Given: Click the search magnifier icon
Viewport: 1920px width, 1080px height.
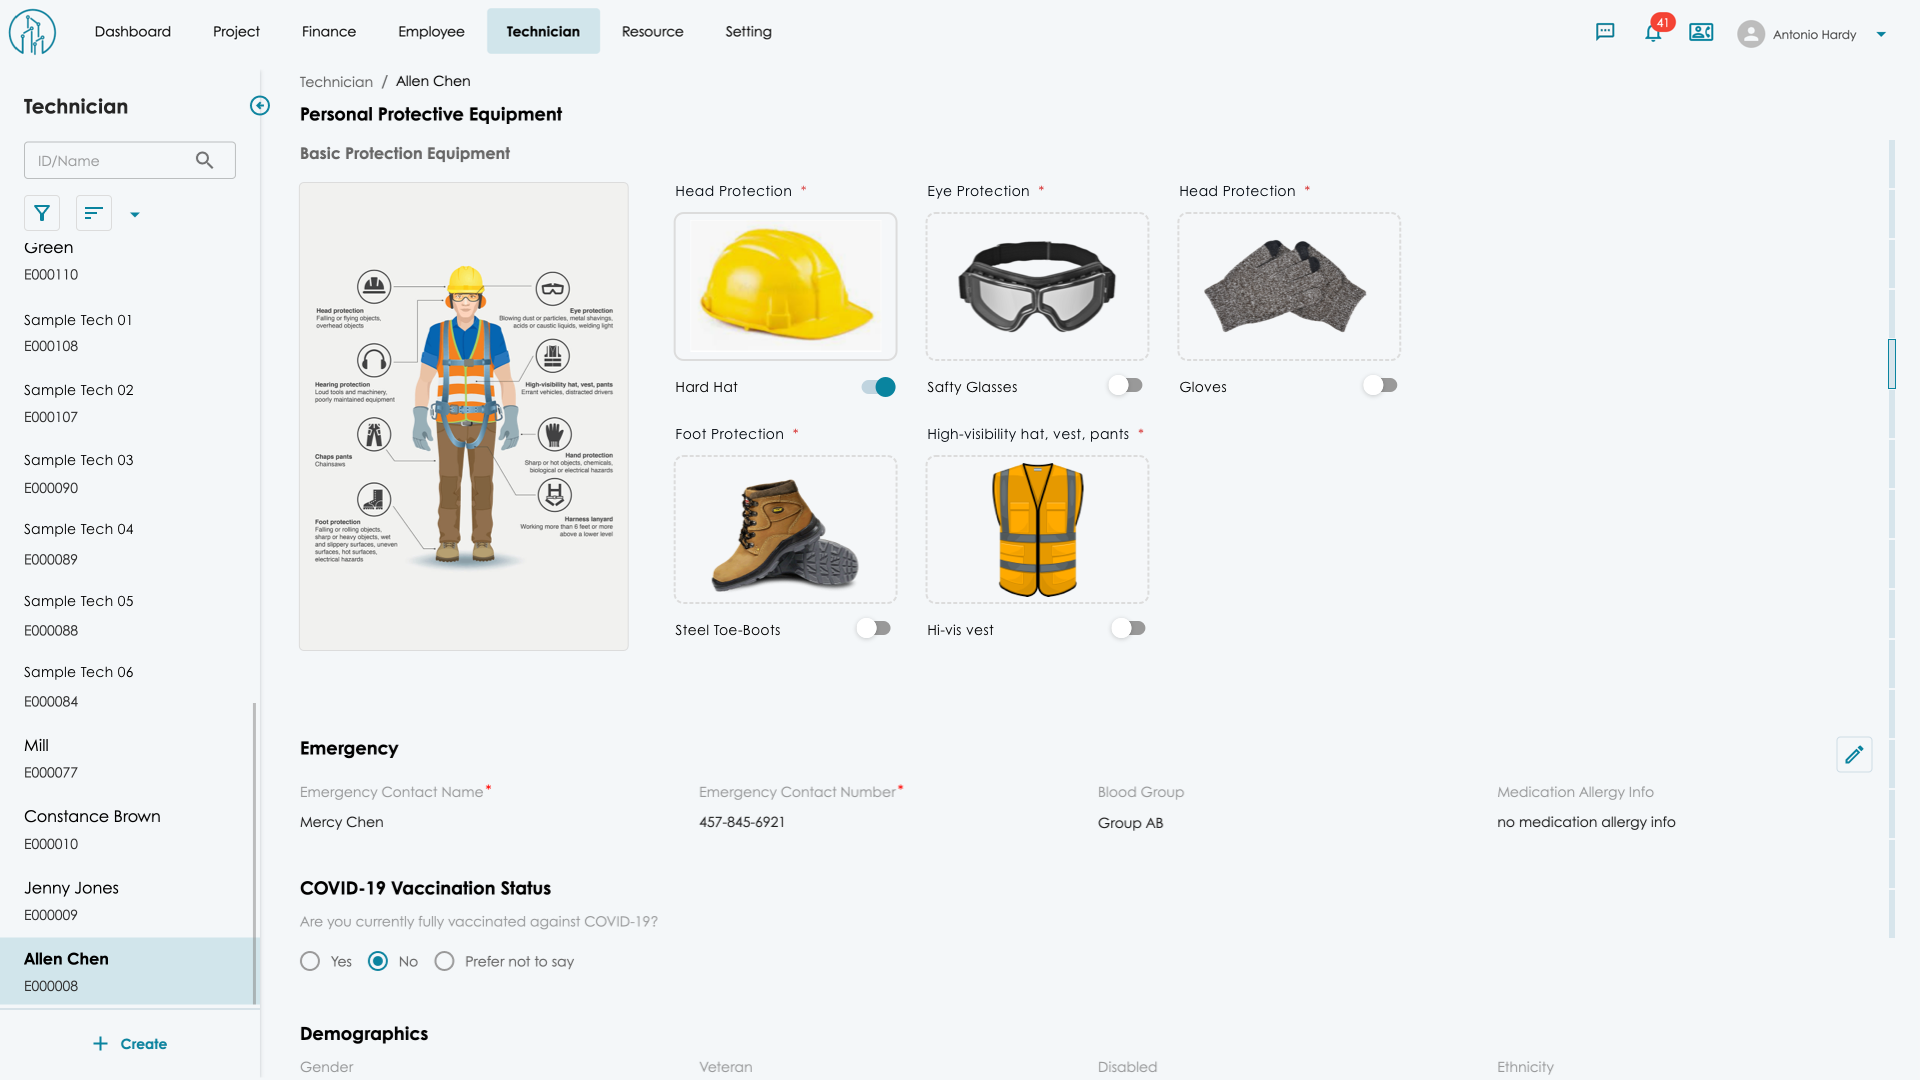Looking at the screenshot, I should [x=204, y=160].
